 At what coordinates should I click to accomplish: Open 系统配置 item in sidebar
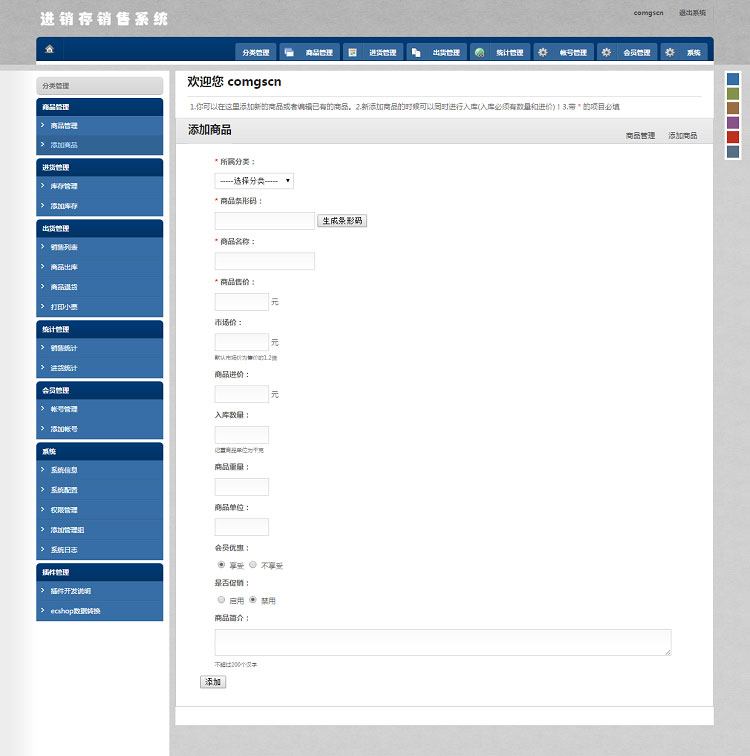pyautogui.click(x=100, y=490)
